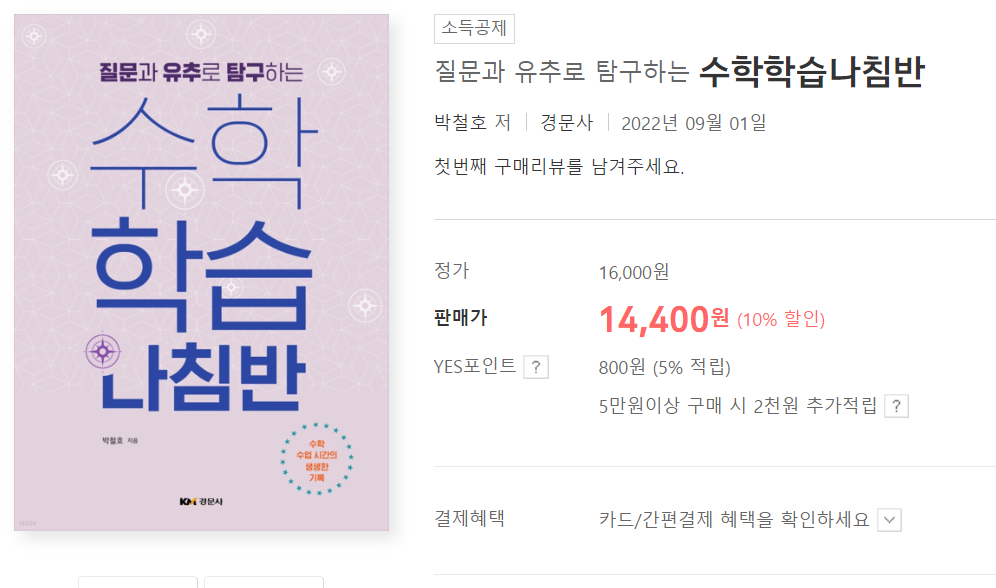Click the sale price 14,400원
Screen dimensions: 996x588
click(664, 319)
